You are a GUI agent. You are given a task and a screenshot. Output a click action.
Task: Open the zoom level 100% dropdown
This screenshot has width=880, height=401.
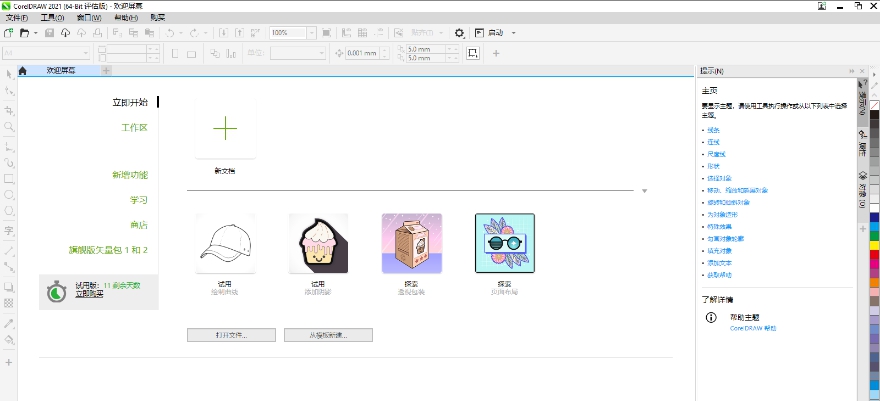[312, 33]
